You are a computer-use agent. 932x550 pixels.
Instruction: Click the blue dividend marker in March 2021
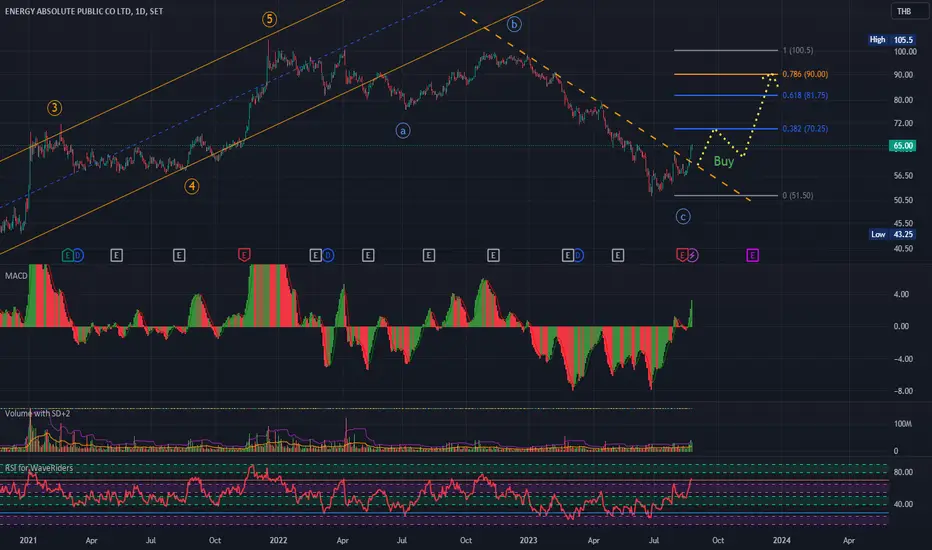(78, 256)
